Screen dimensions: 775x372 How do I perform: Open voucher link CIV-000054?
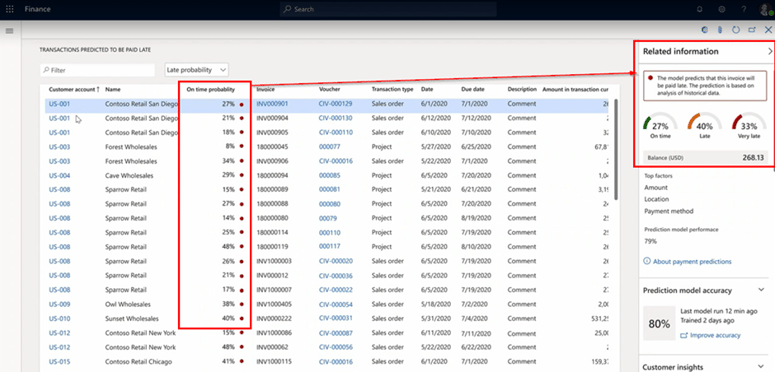(336, 304)
